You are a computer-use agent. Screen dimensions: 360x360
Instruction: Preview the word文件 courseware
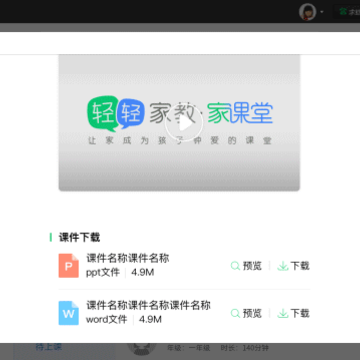coord(246,313)
